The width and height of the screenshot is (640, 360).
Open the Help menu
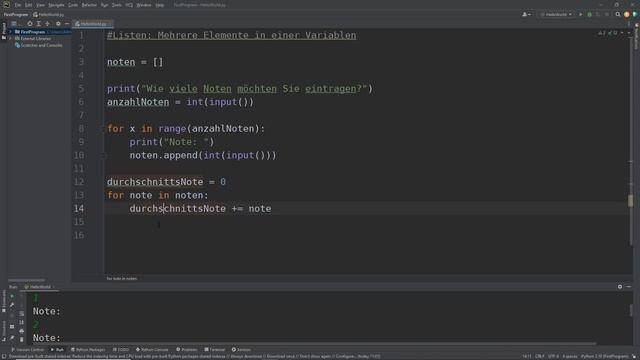160,5
